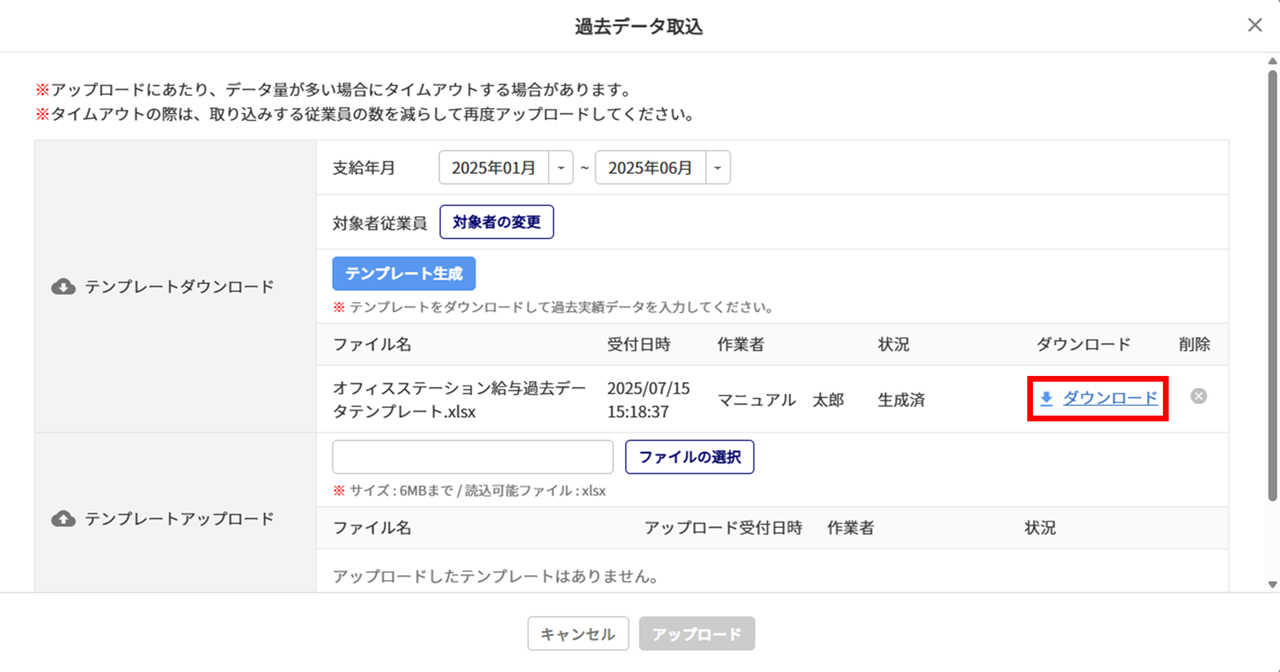Click the scrollbar down arrow
Image resolution: width=1280 pixels, height=672 pixels.
[x=1272, y=584]
